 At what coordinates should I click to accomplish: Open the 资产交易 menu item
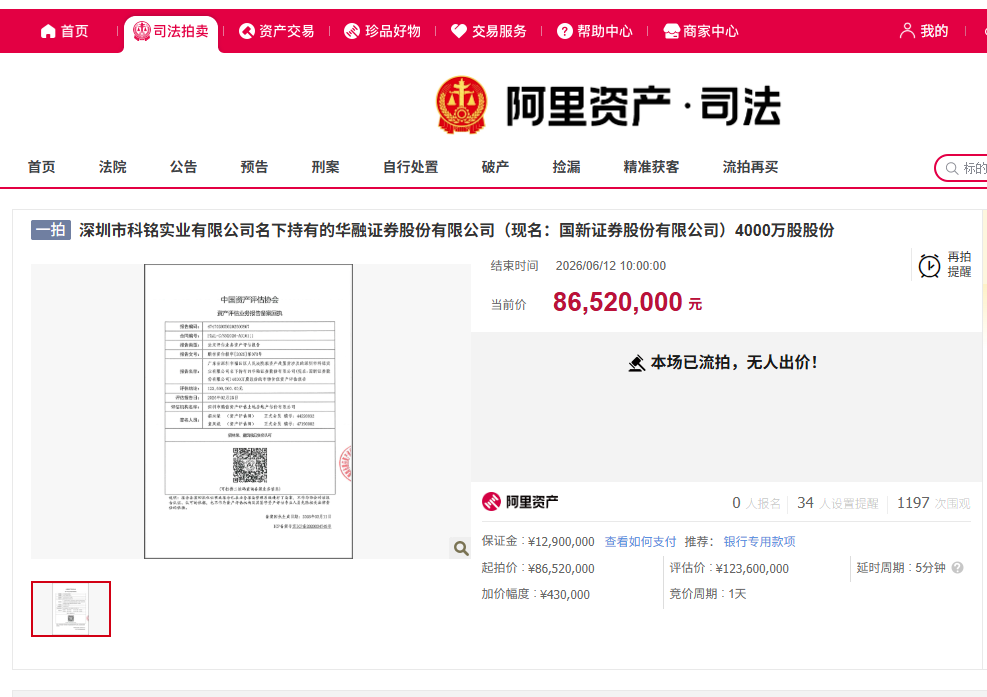point(276,31)
